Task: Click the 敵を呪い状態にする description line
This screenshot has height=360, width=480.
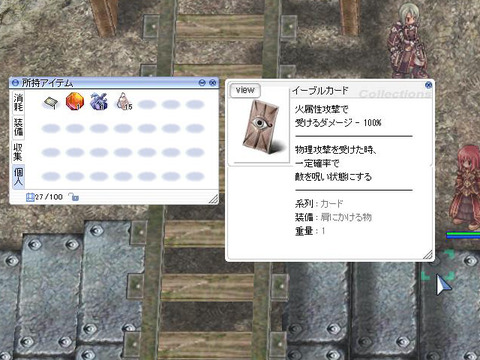Action: [333, 177]
